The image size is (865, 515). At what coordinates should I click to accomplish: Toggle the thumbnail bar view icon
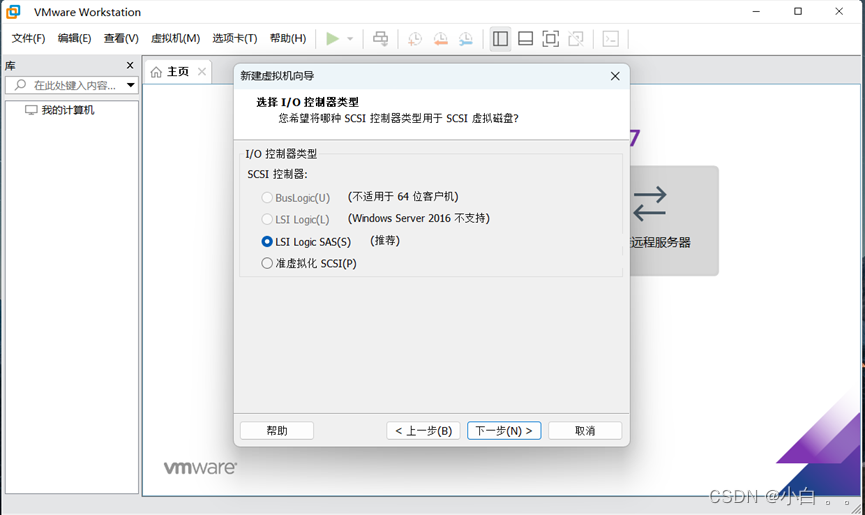pyautogui.click(x=525, y=39)
